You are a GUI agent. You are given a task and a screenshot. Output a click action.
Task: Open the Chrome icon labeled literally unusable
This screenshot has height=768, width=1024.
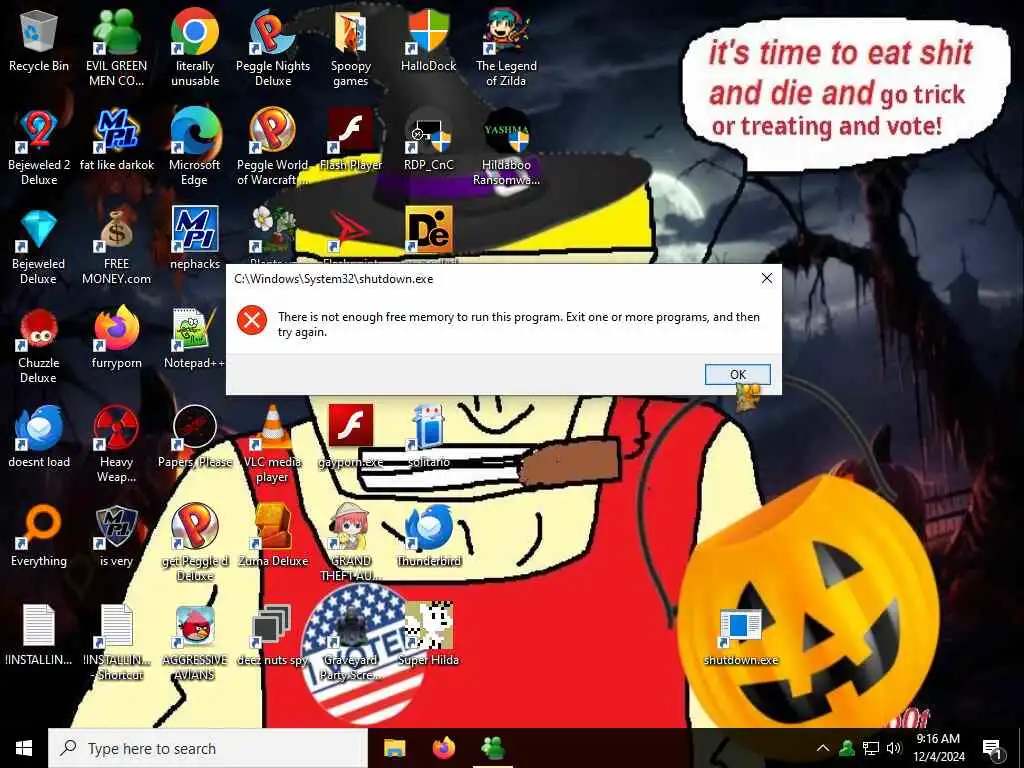pyautogui.click(x=195, y=47)
